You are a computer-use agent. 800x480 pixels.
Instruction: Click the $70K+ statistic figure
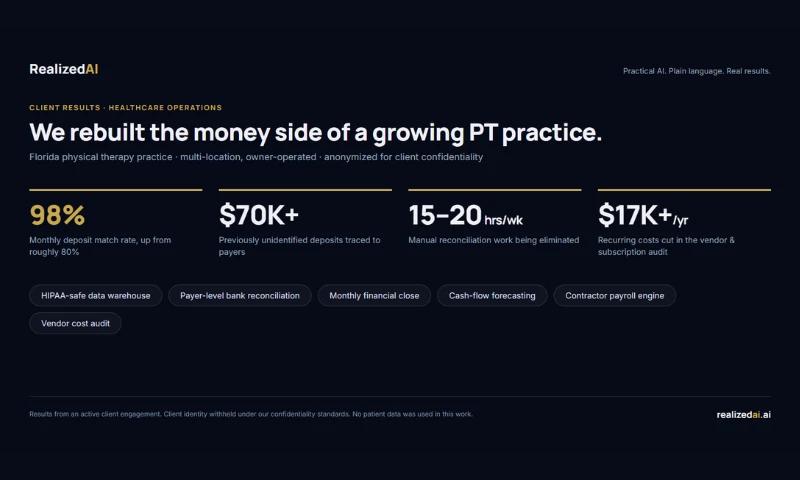click(259, 215)
